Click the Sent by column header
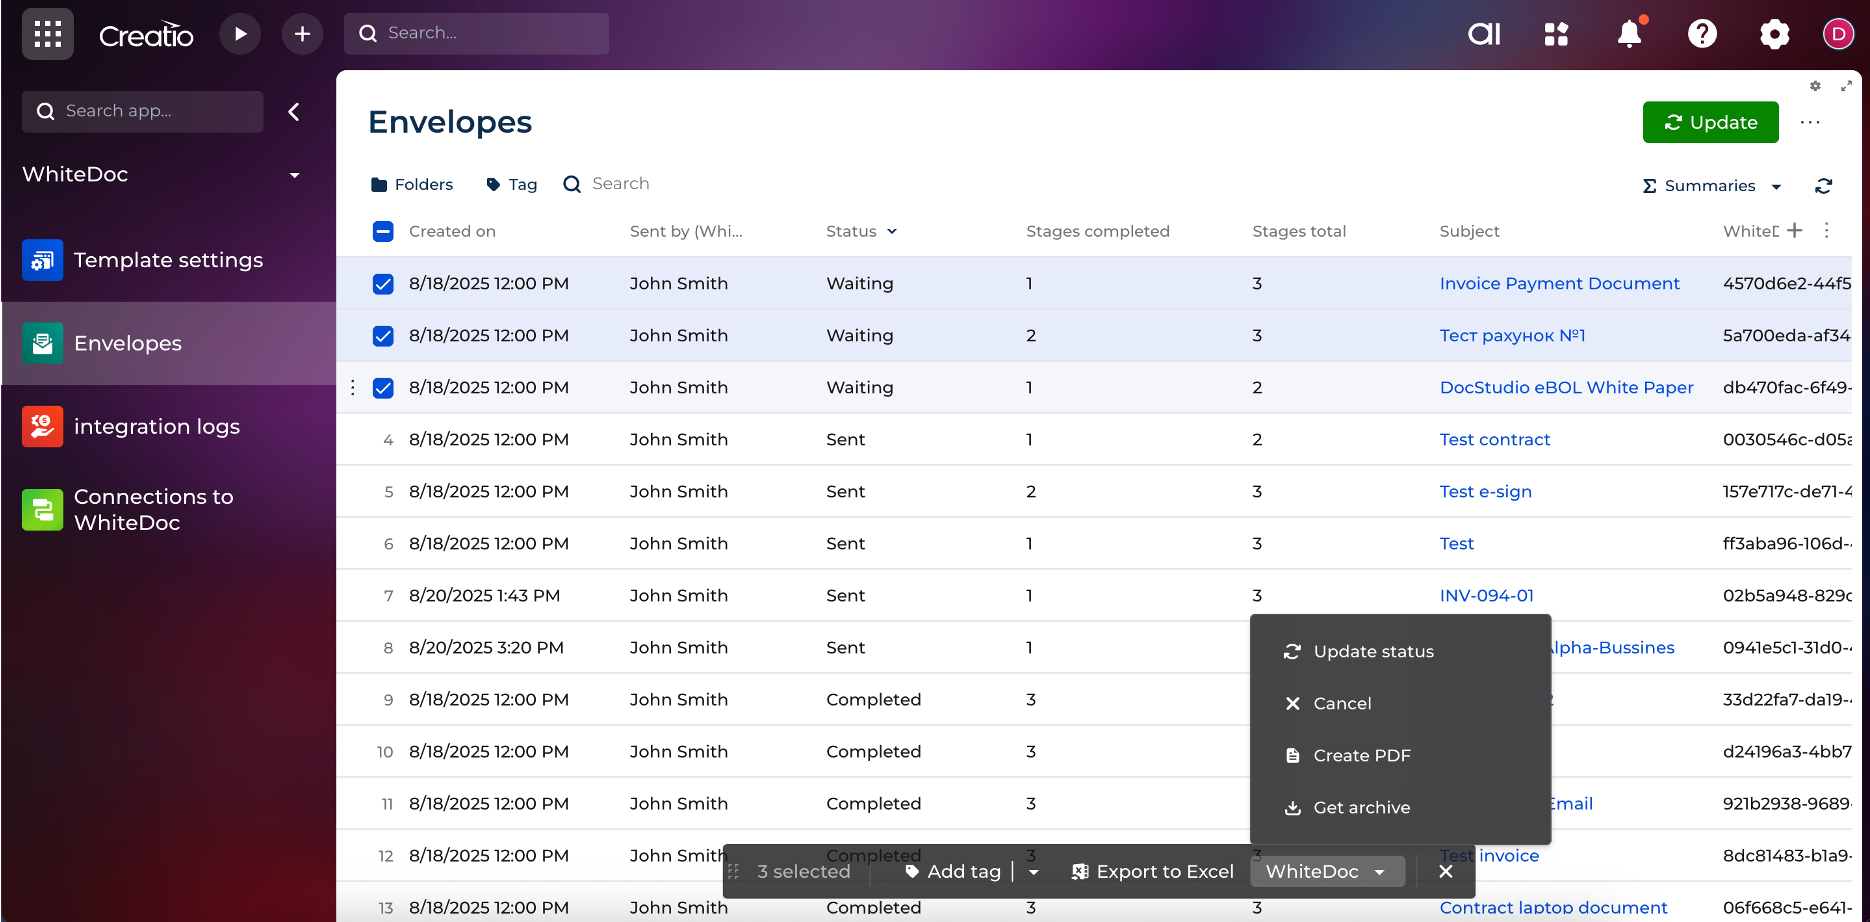 pyautogui.click(x=686, y=231)
